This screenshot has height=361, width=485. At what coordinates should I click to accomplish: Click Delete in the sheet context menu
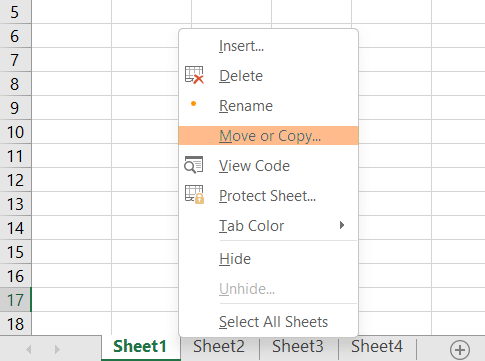click(x=268, y=76)
